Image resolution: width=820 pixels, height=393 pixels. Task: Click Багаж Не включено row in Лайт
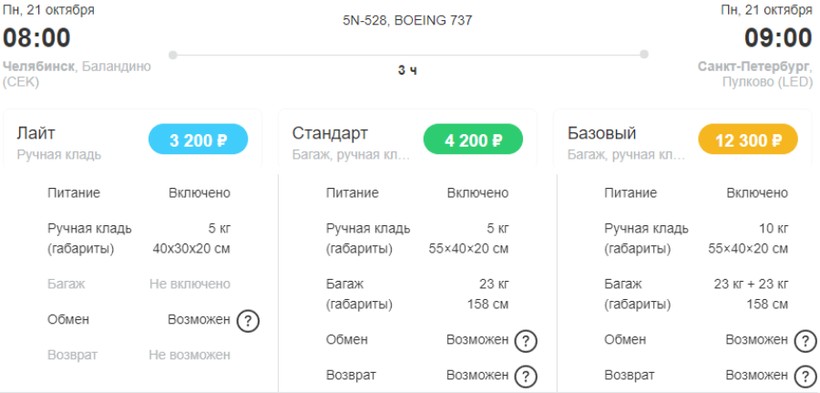139,284
